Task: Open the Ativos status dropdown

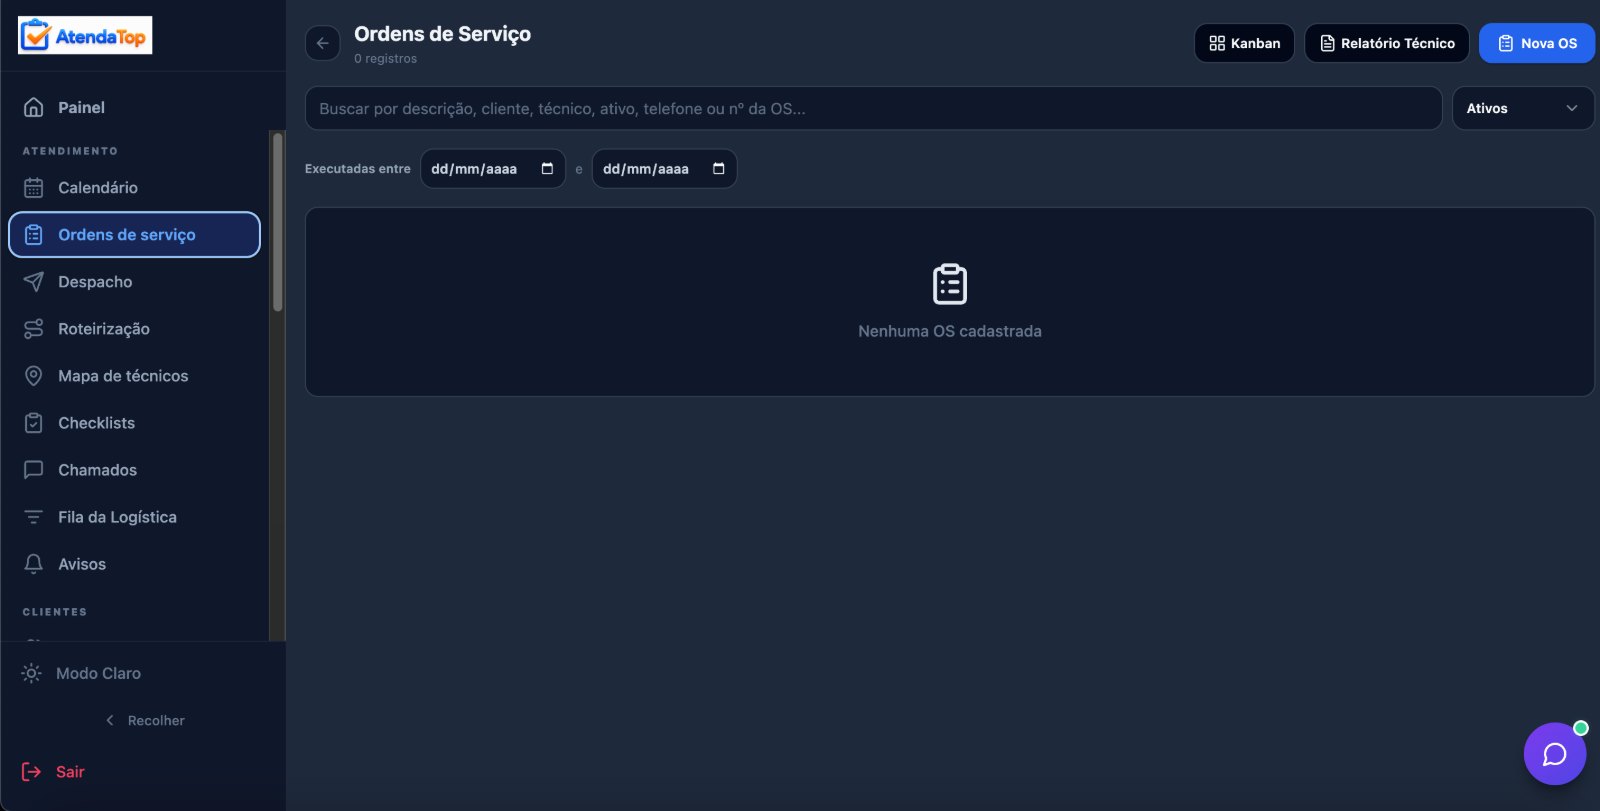Action: pyautogui.click(x=1523, y=108)
